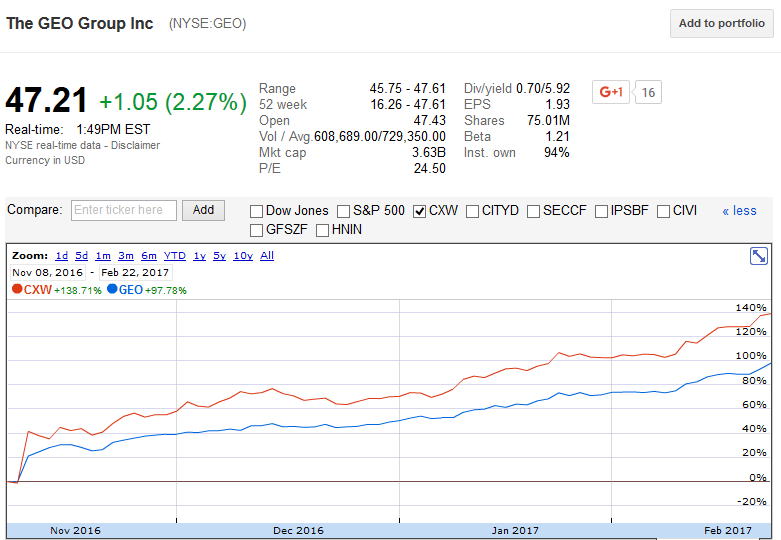
Task: Click the stock price 47.21
Action: pos(46,100)
